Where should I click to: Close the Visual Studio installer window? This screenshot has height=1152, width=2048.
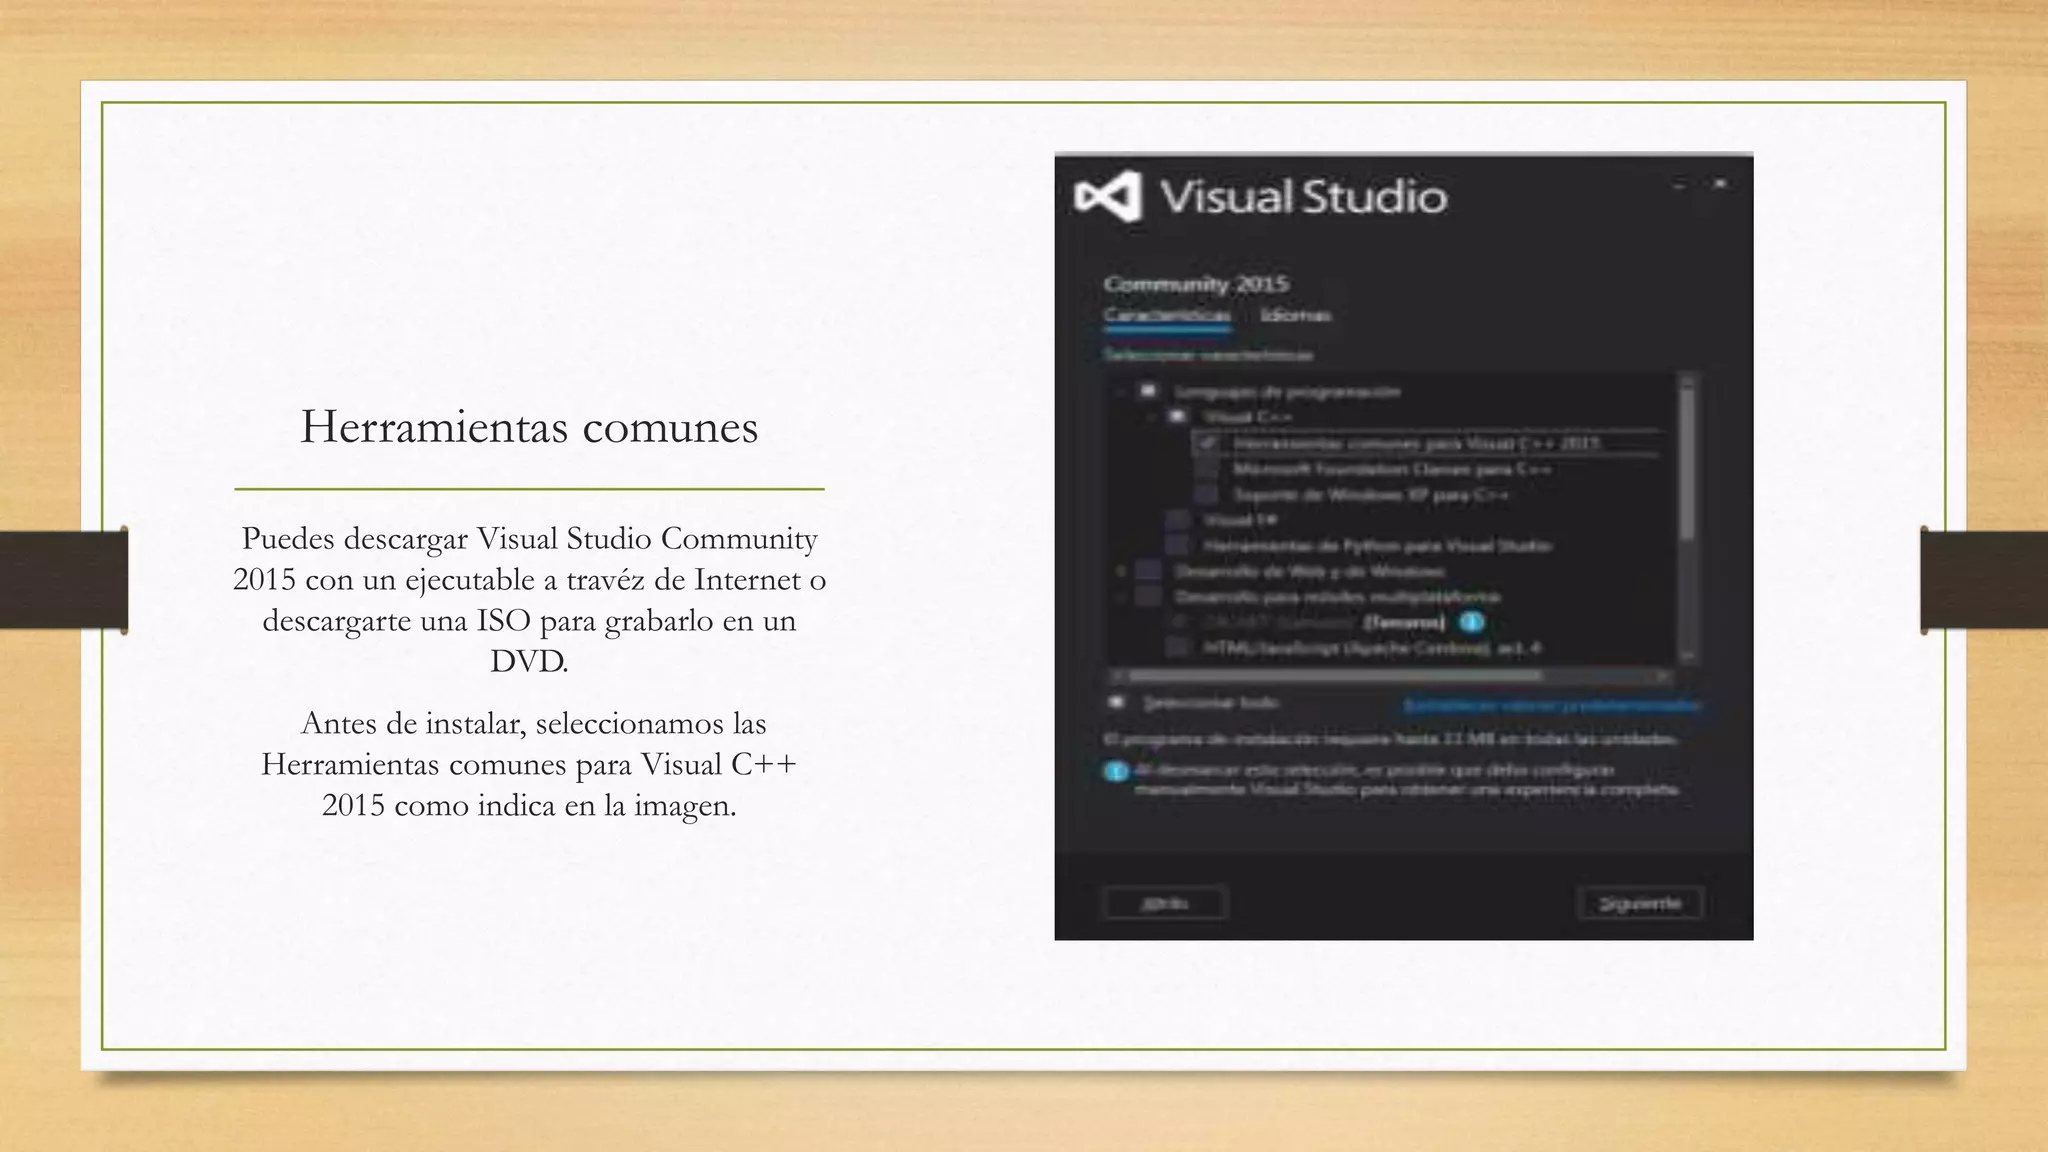coord(1720,185)
